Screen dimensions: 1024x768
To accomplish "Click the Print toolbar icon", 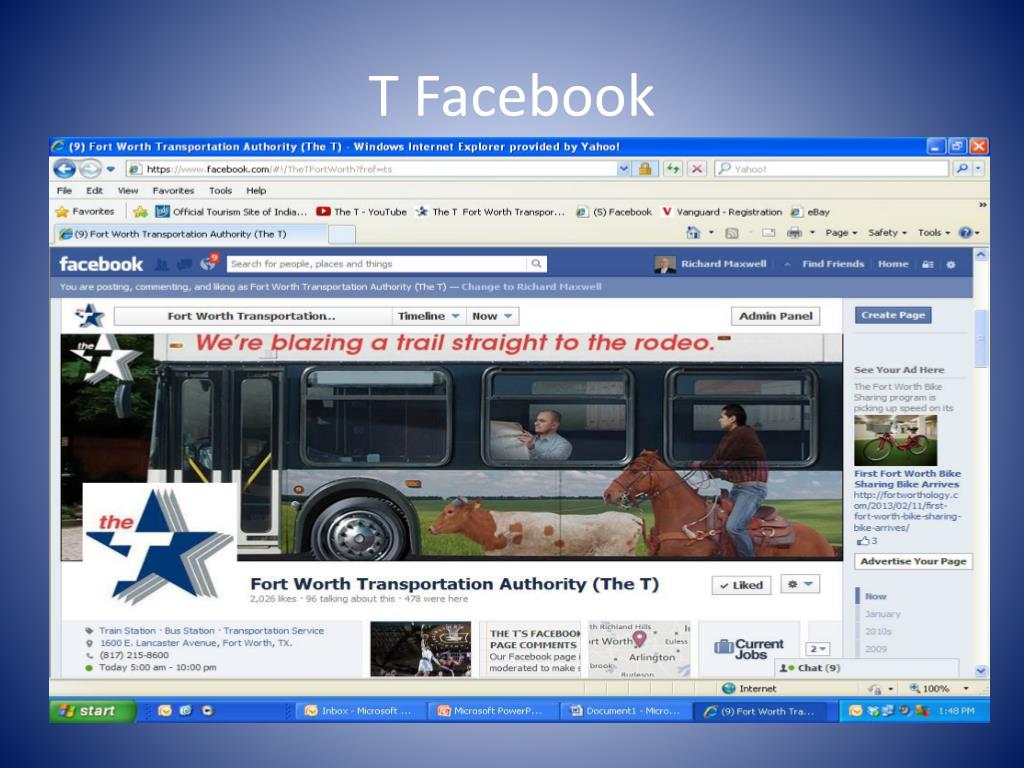I will [x=794, y=232].
